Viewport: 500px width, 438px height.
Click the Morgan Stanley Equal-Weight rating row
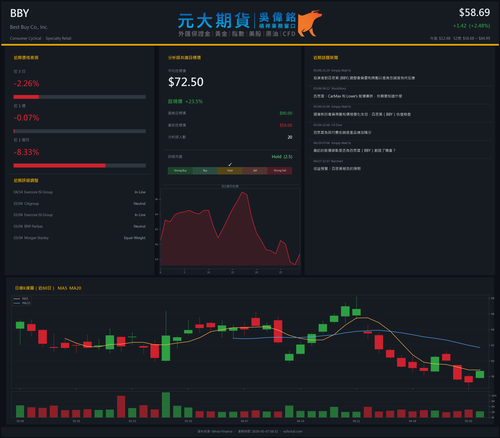coord(80,238)
